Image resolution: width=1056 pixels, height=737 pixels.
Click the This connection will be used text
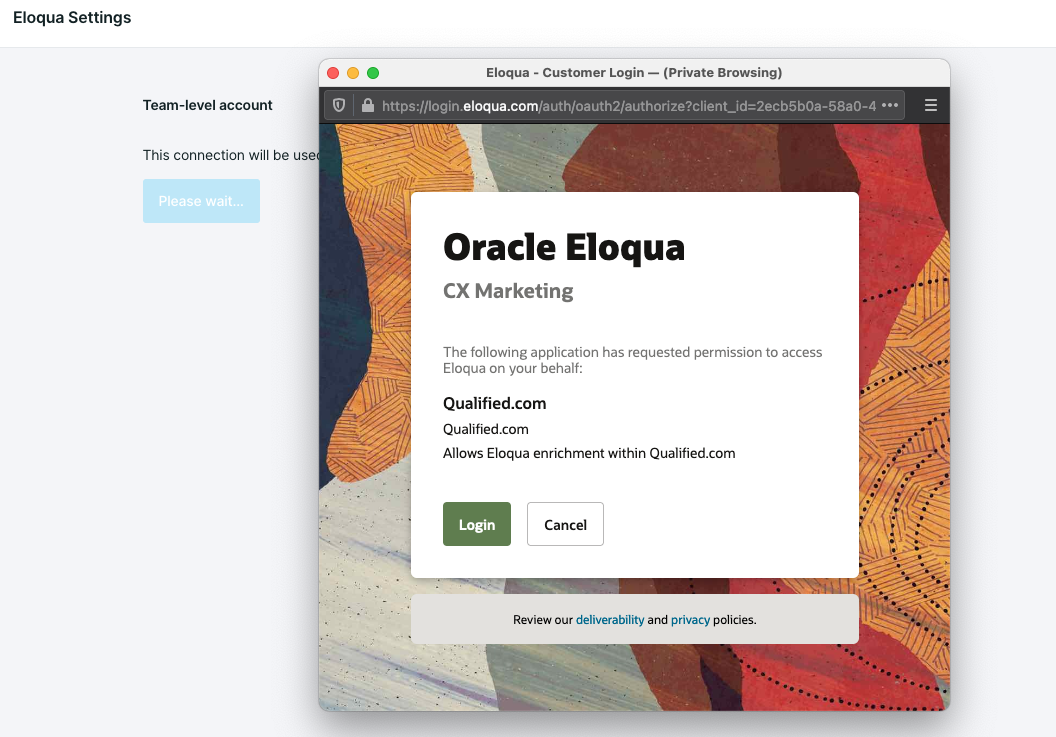[x=231, y=155]
